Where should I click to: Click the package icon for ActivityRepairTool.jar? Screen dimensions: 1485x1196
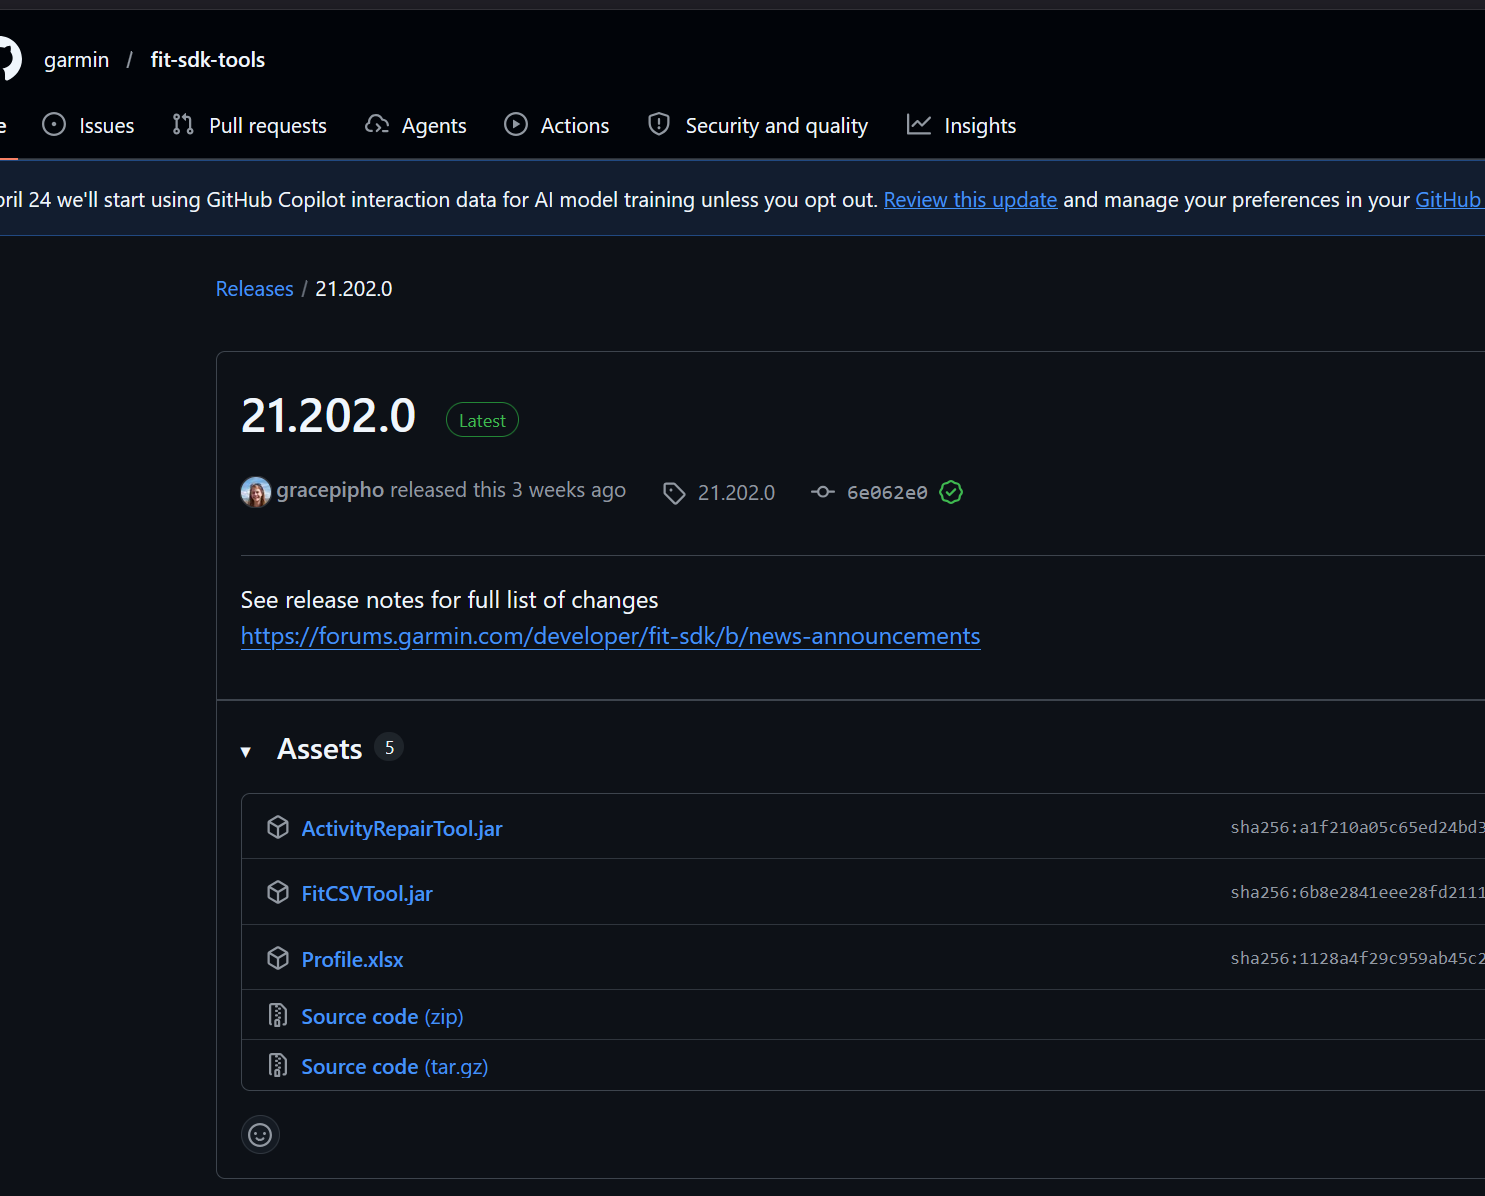point(278,827)
